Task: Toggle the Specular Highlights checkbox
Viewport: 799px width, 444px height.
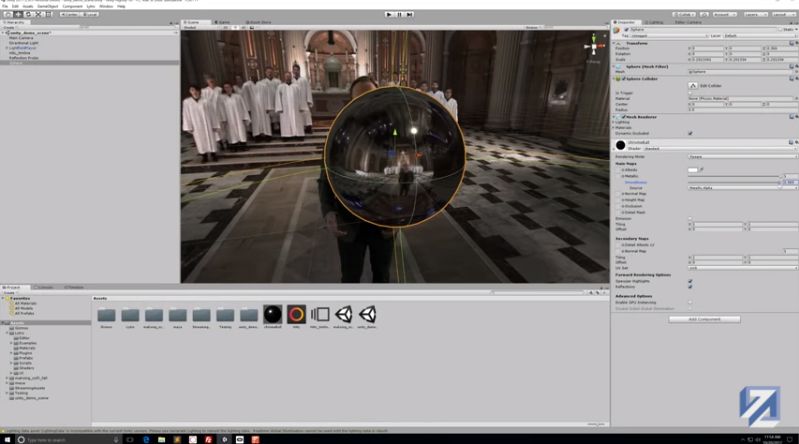Action: pyautogui.click(x=690, y=281)
